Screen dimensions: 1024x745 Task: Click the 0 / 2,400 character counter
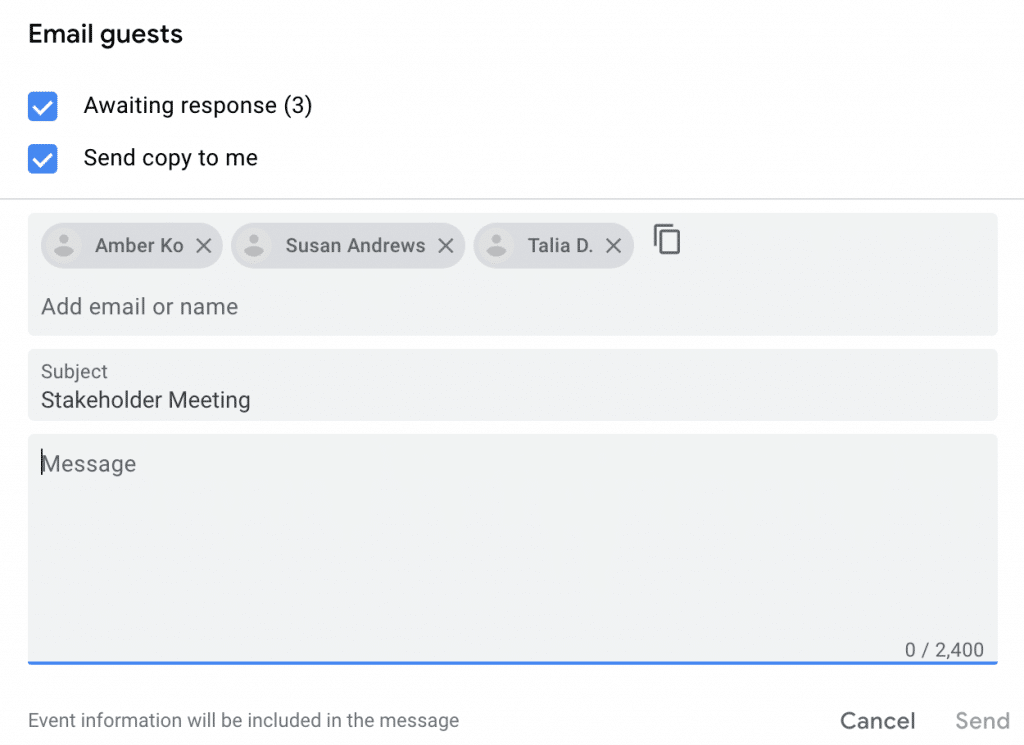(944, 650)
